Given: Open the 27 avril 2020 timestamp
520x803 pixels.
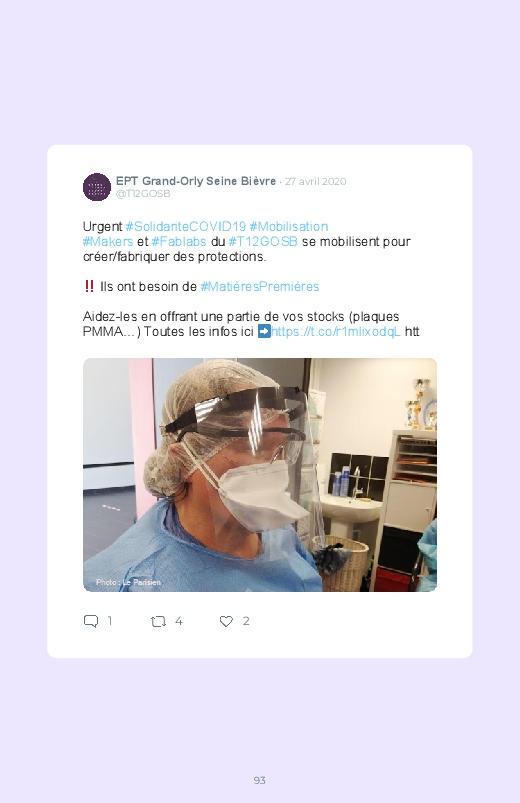Looking at the screenshot, I should [x=316, y=181].
